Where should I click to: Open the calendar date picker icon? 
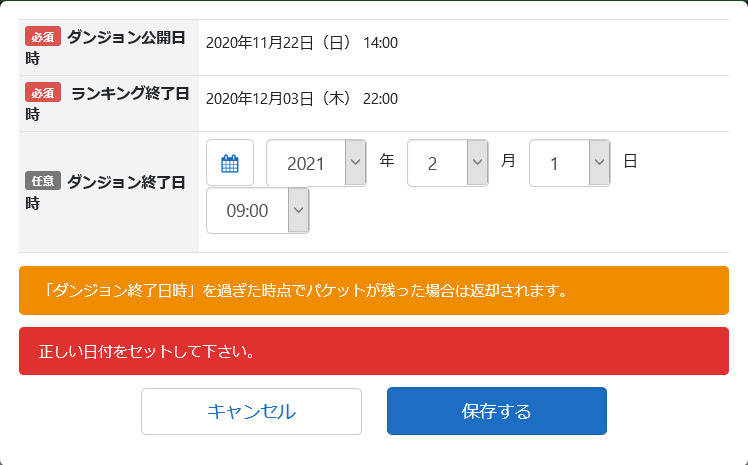[x=230, y=163]
